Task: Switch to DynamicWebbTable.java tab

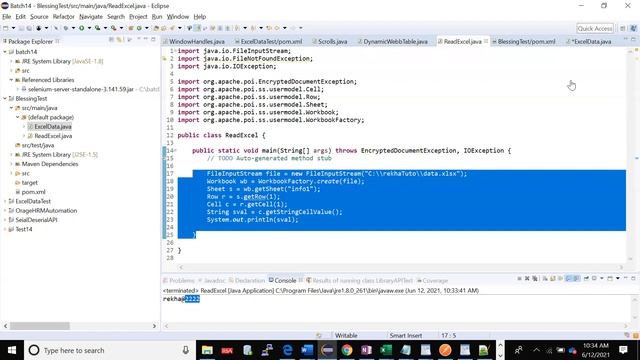Action: tap(395, 42)
